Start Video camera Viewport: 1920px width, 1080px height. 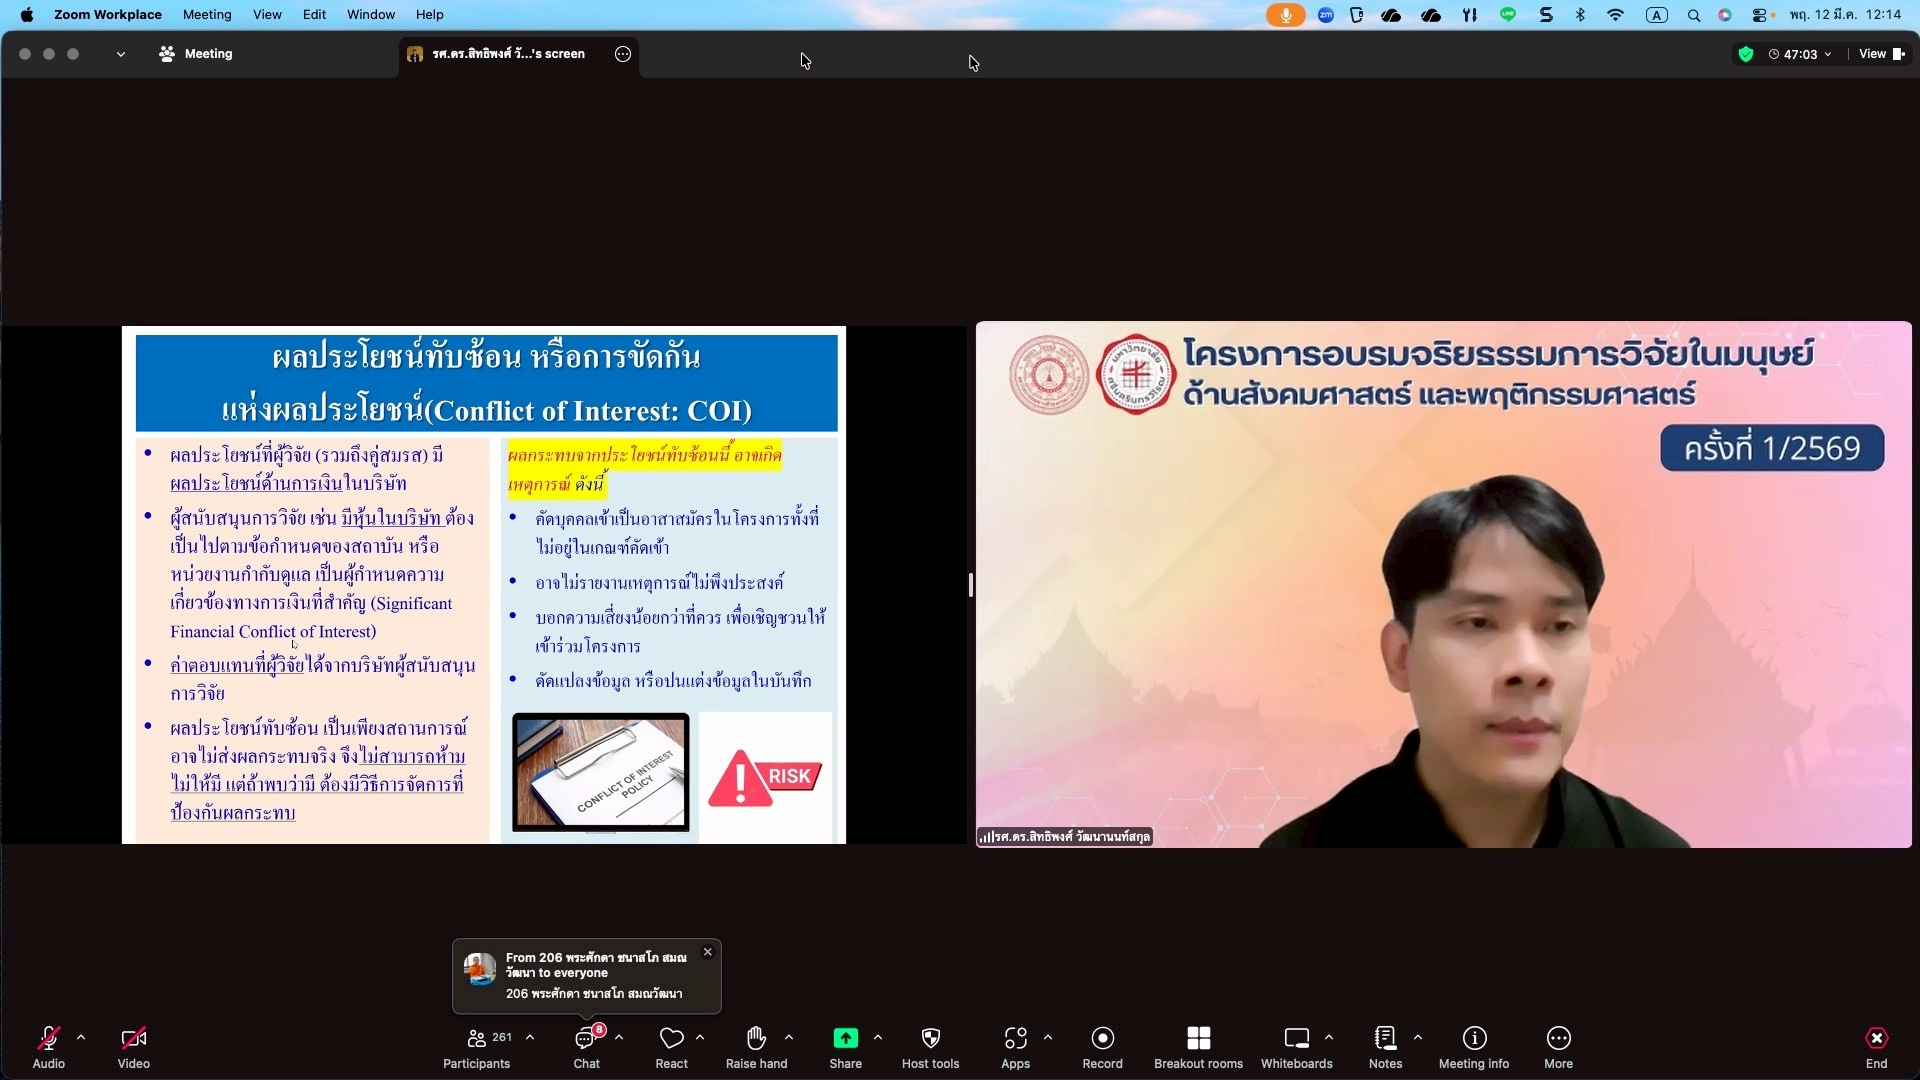133,1046
